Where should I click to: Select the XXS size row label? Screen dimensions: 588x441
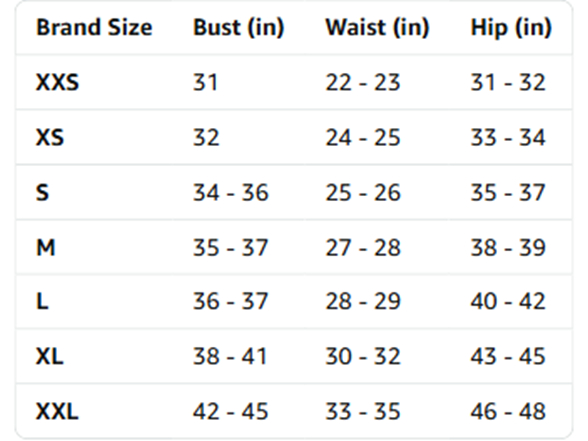[57, 82]
